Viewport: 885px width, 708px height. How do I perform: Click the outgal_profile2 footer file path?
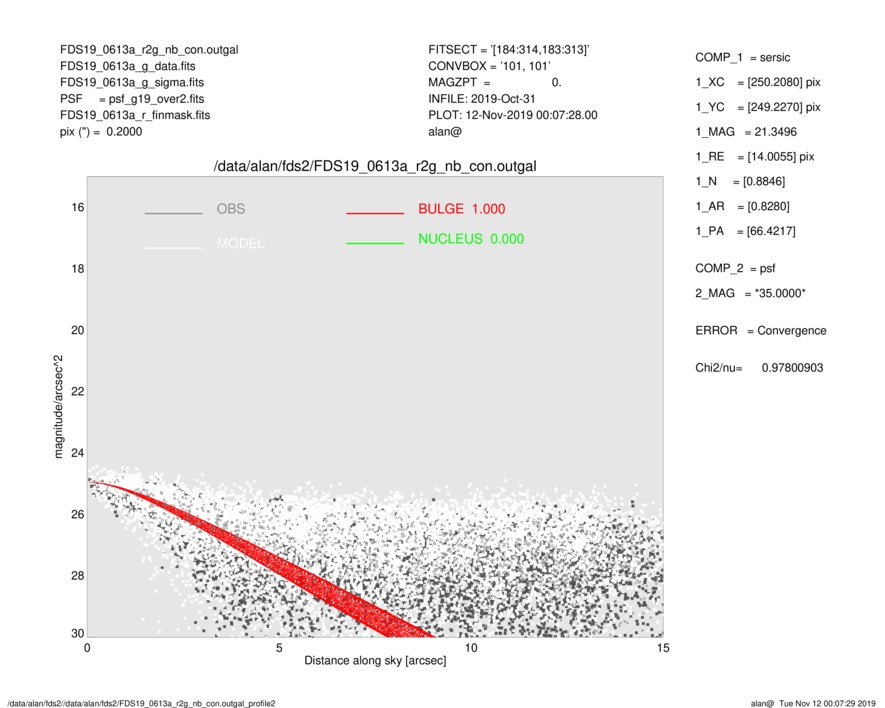(141, 703)
